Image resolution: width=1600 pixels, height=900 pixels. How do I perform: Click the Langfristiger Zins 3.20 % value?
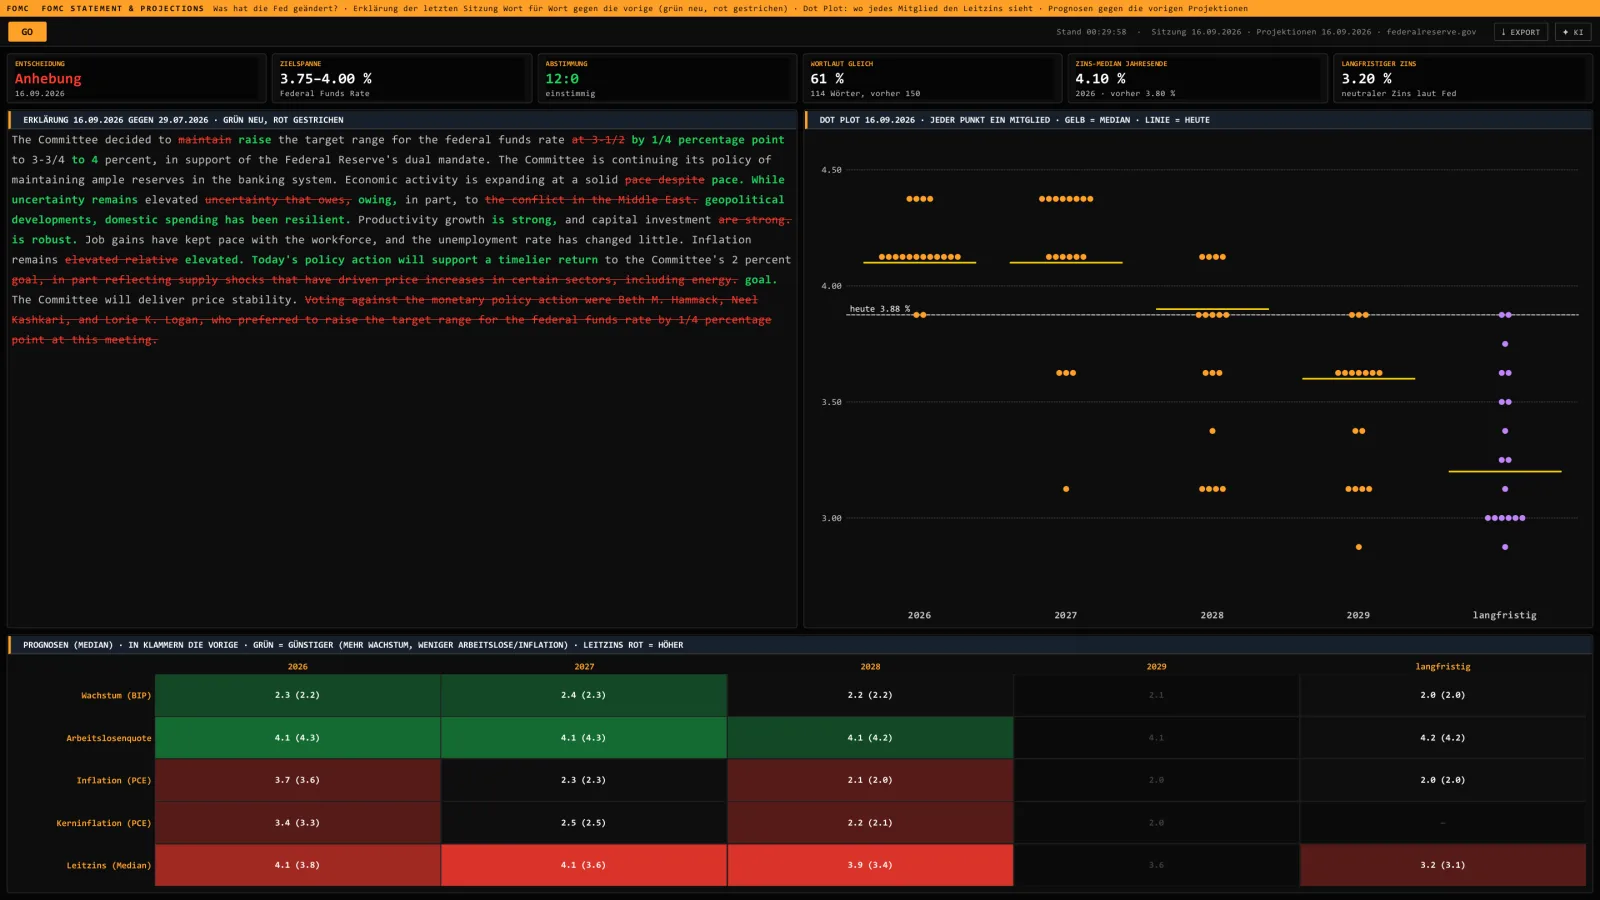click(1366, 79)
